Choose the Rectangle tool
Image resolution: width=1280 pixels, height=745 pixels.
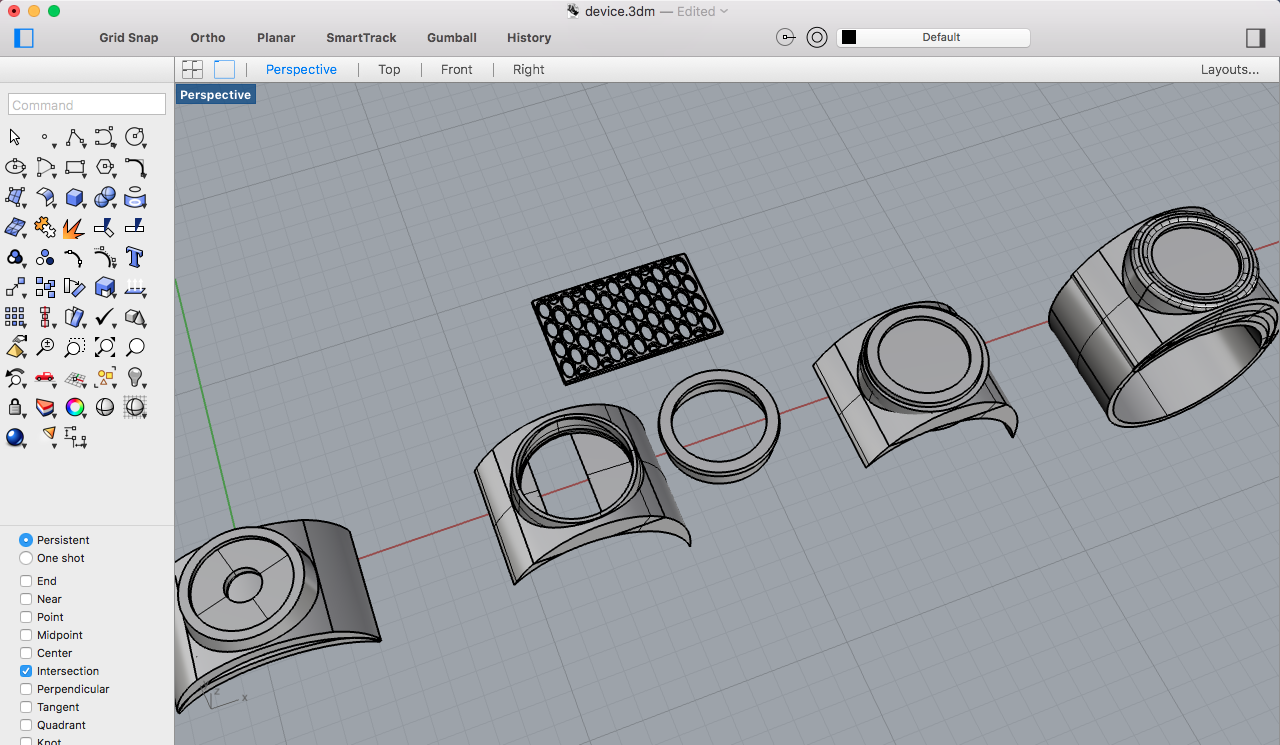(x=75, y=167)
